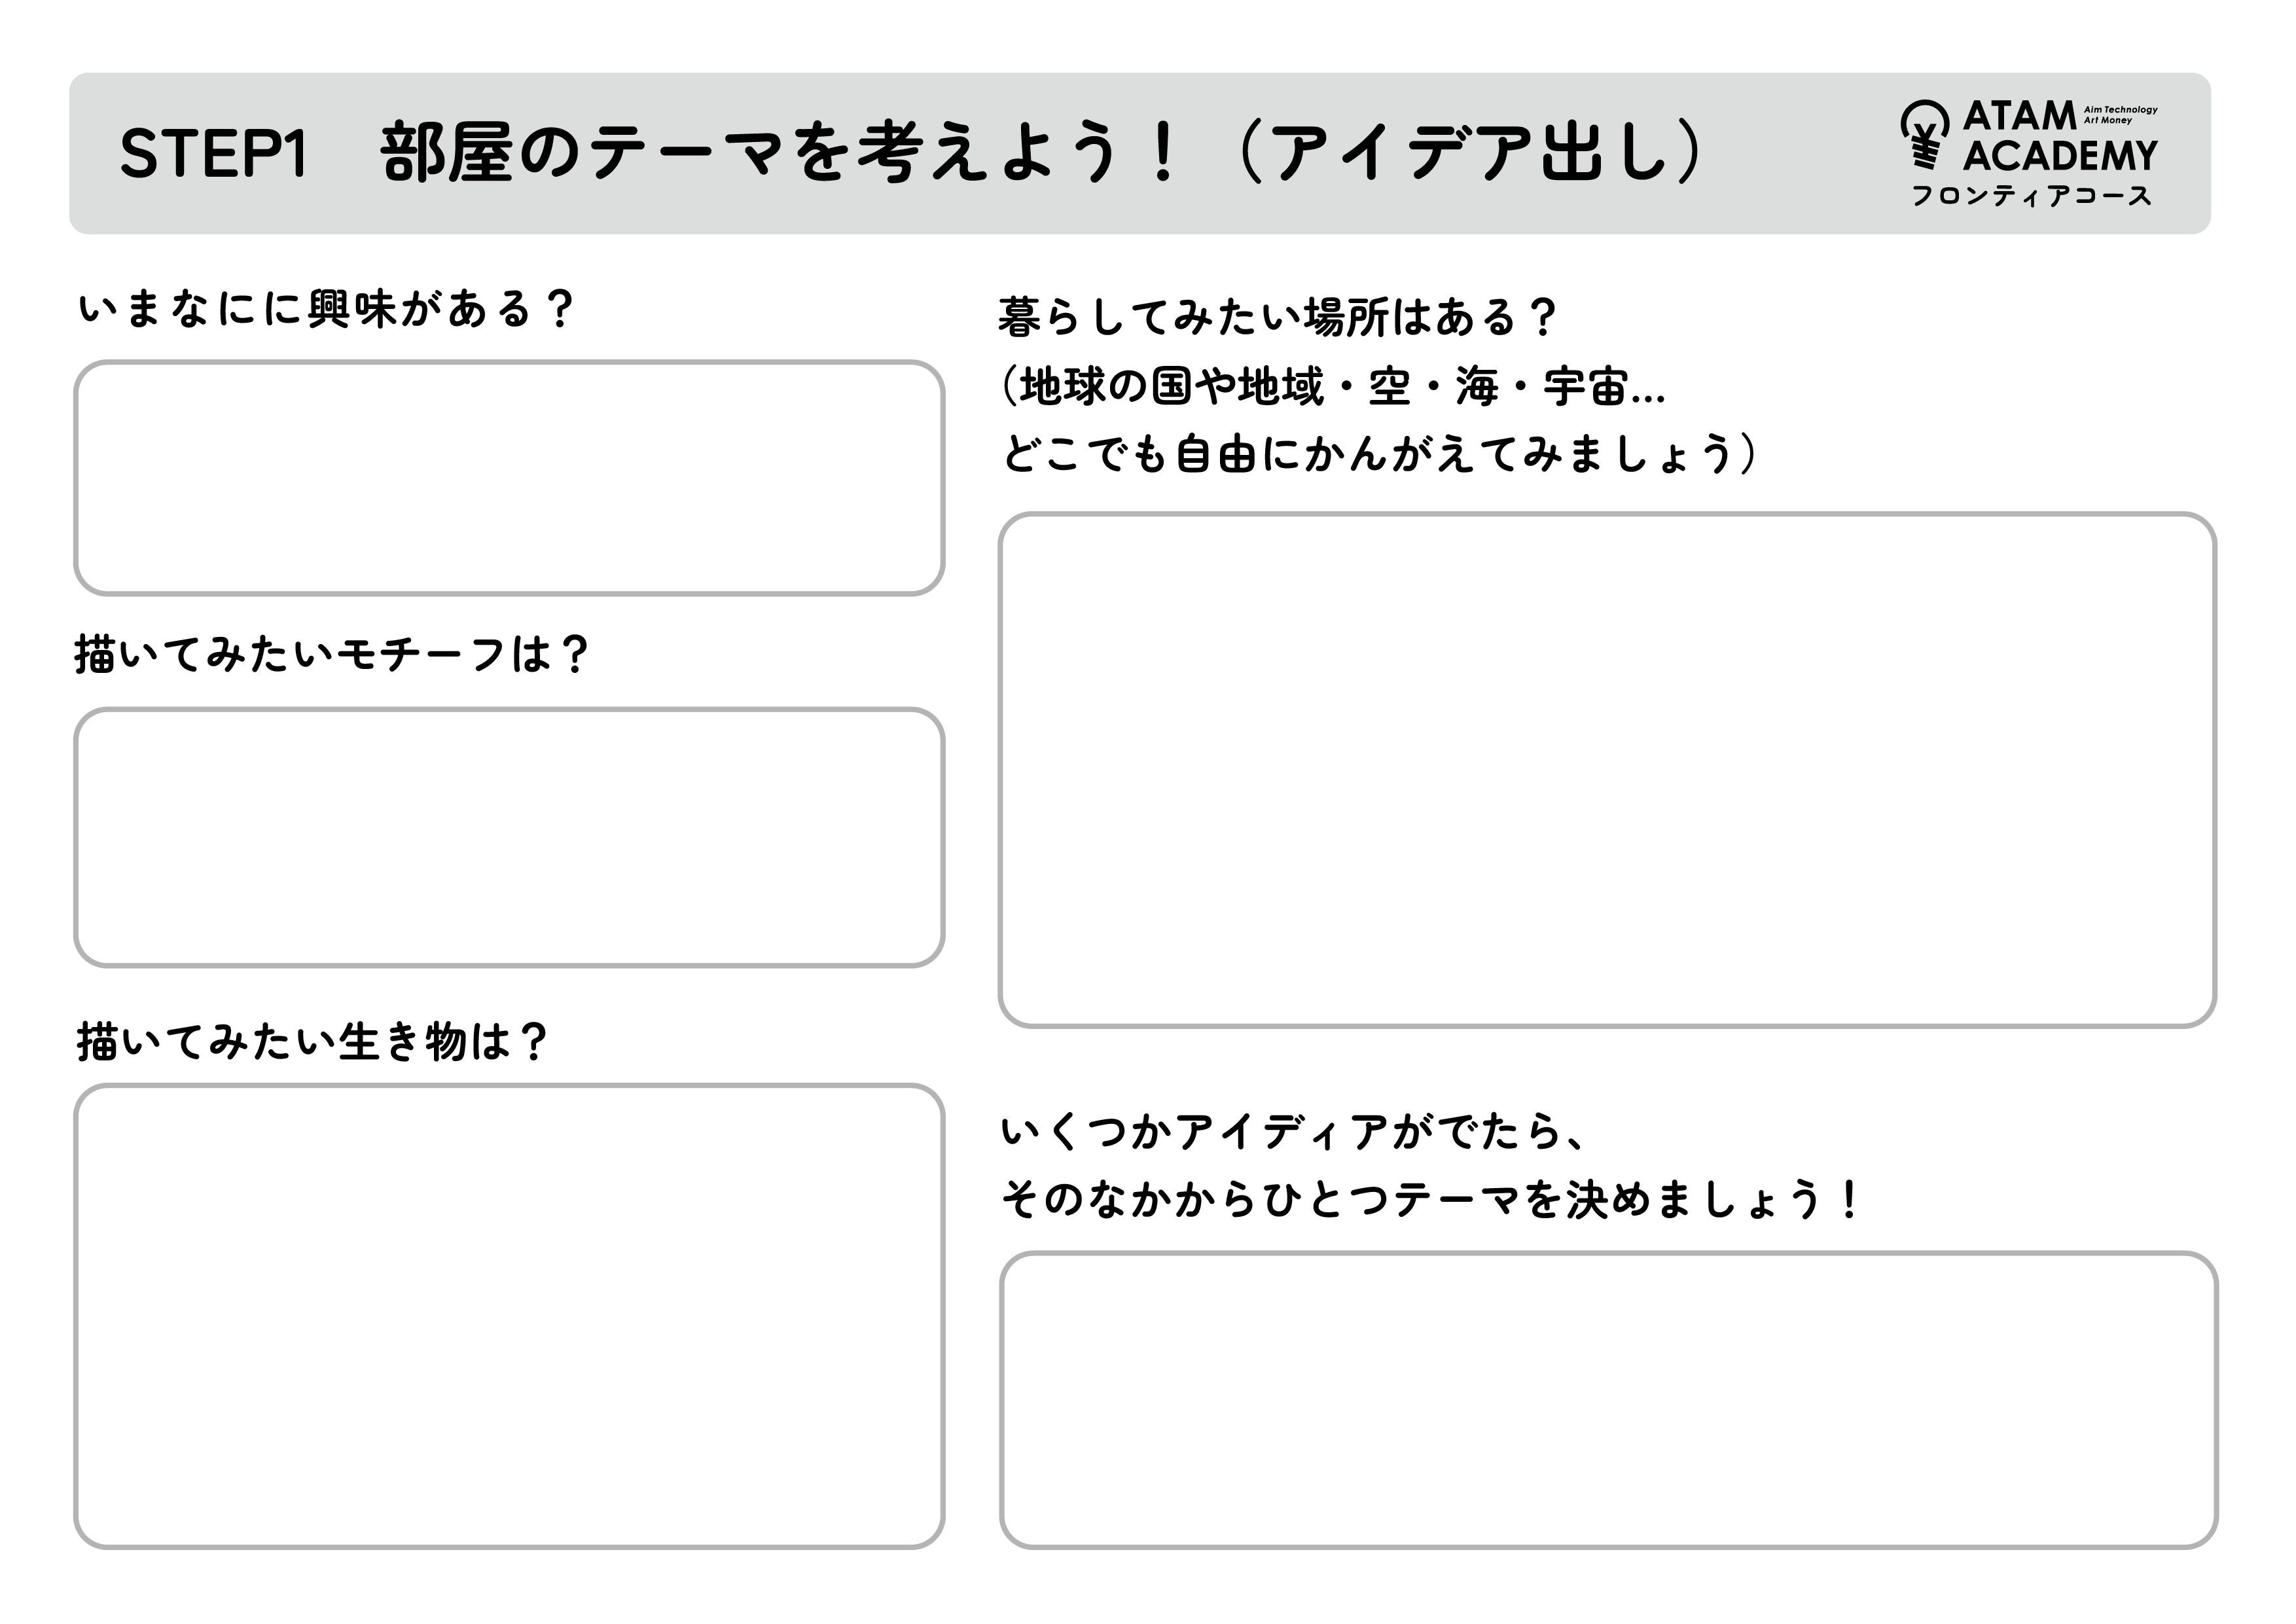
Task: Click the hint line 地球の国や地域・空・海・宇宙
Action: pos(1333,386)
